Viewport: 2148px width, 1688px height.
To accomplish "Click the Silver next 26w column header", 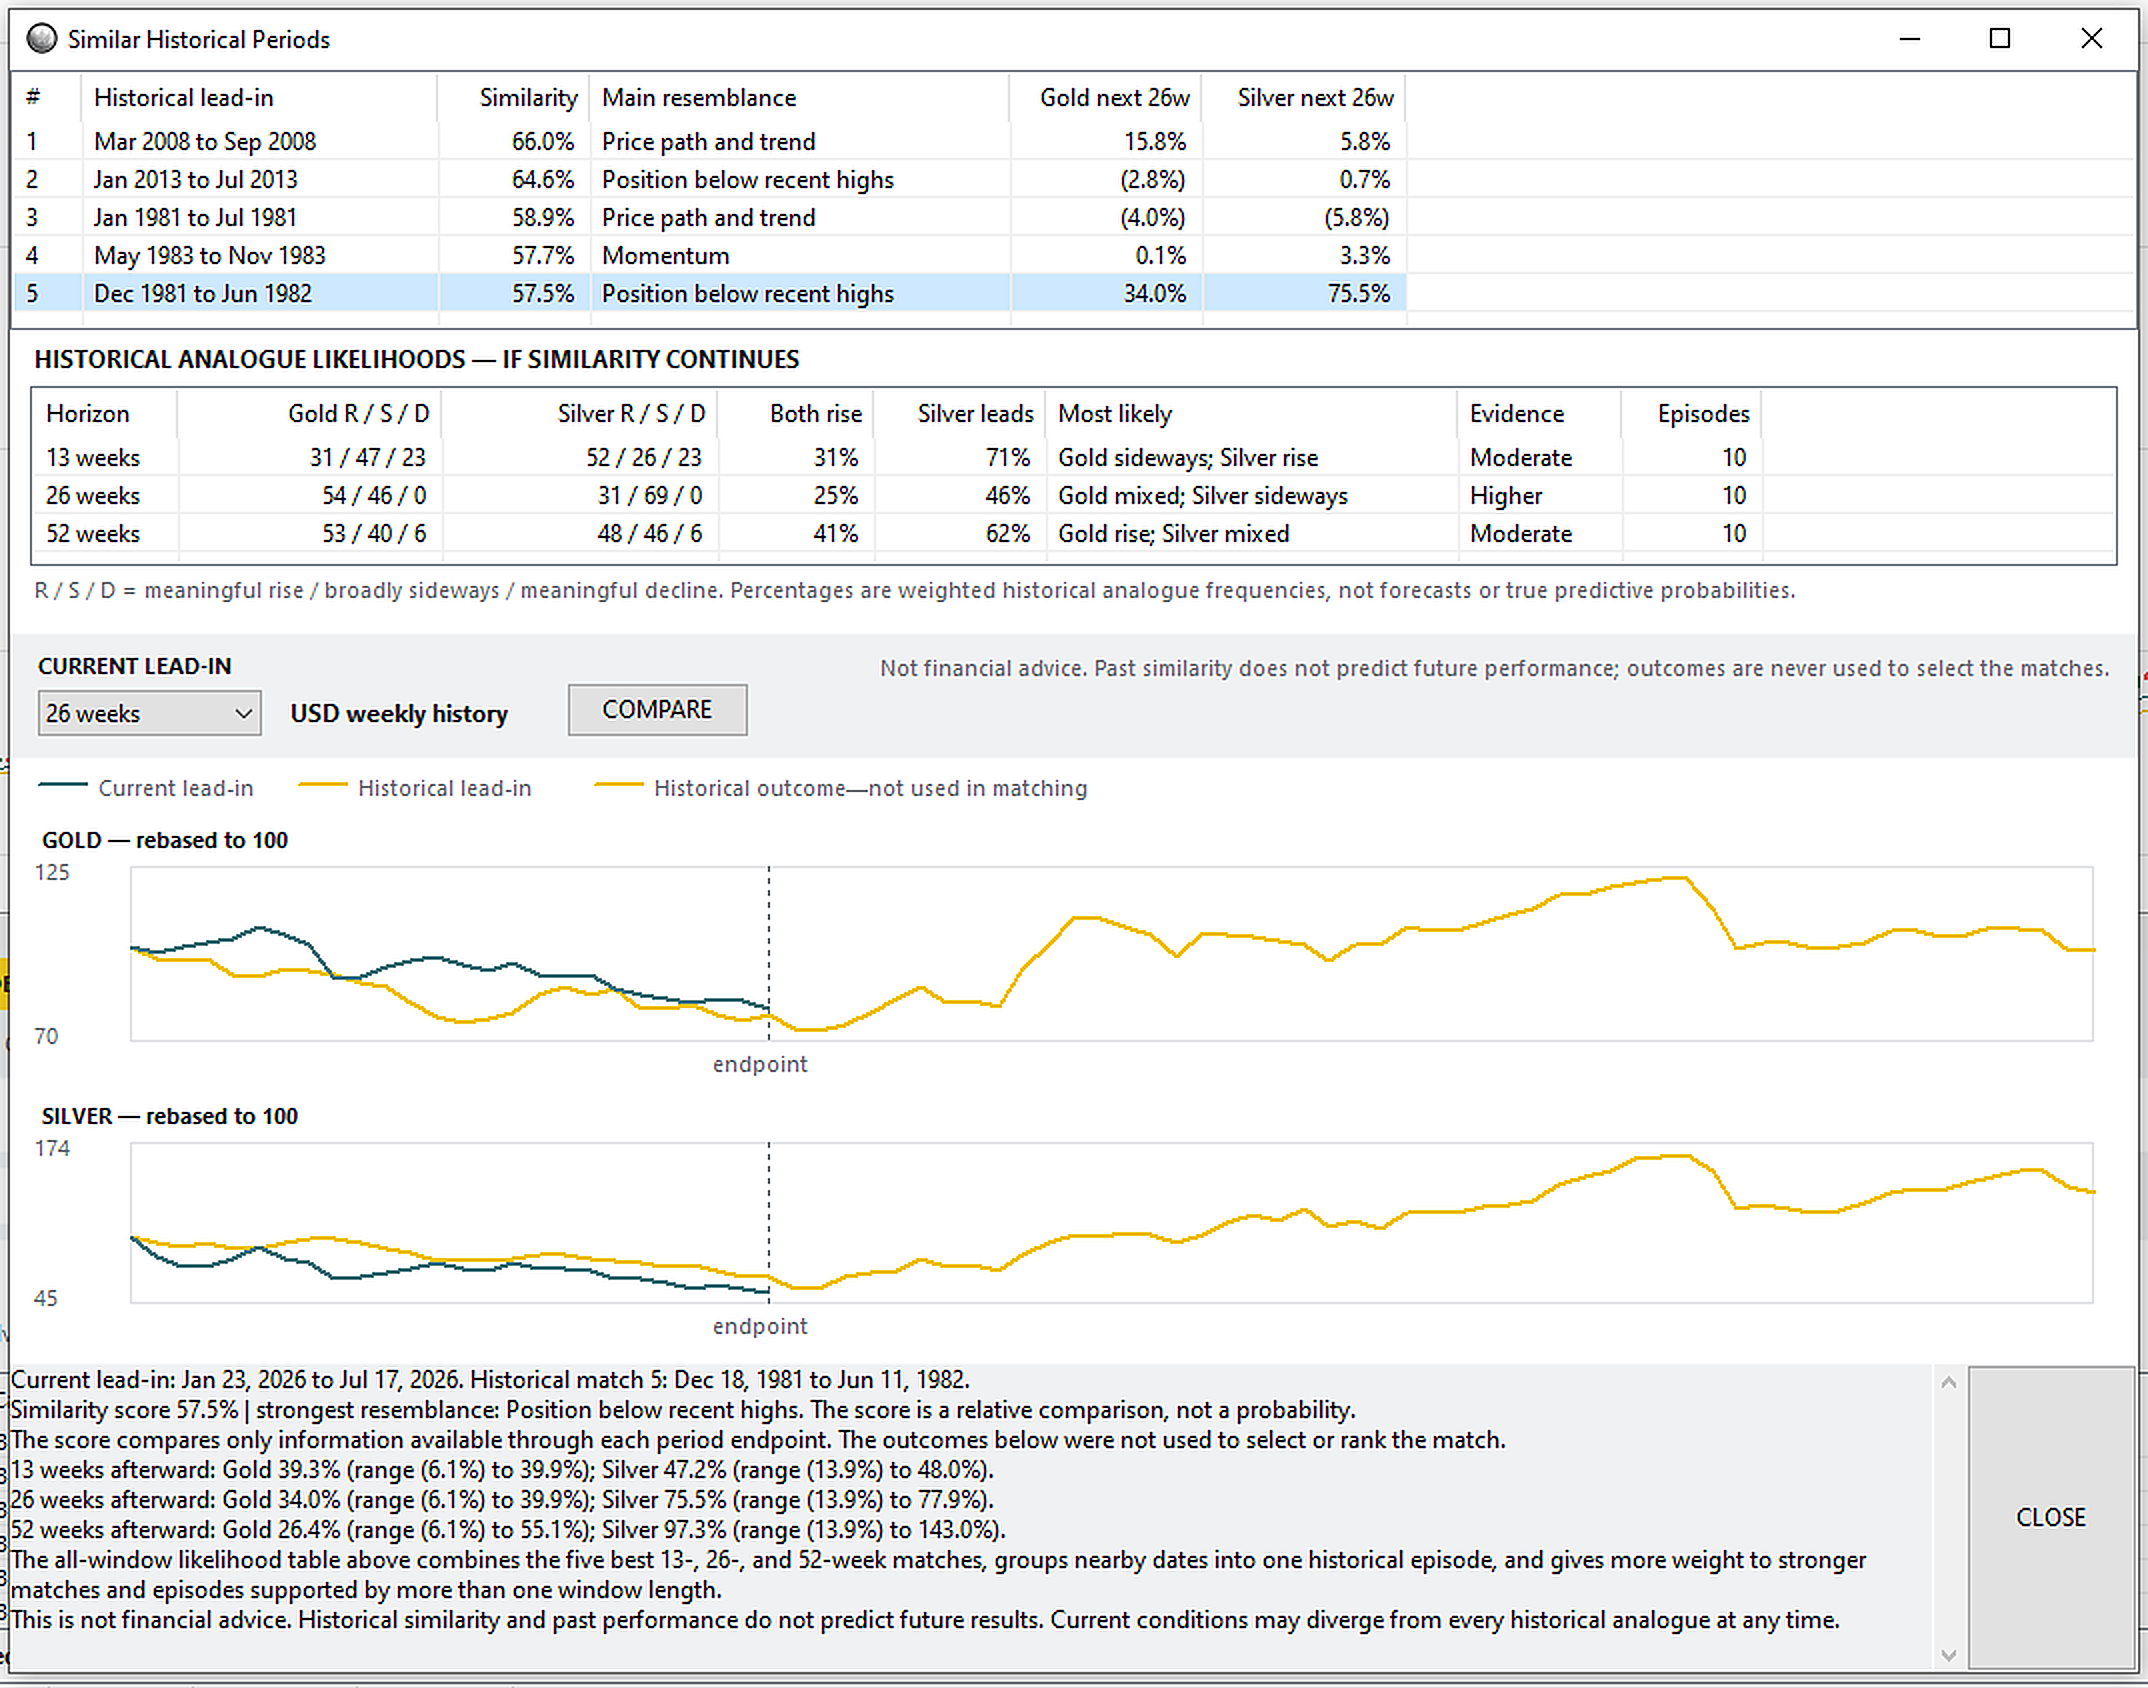I will 1304,98.
